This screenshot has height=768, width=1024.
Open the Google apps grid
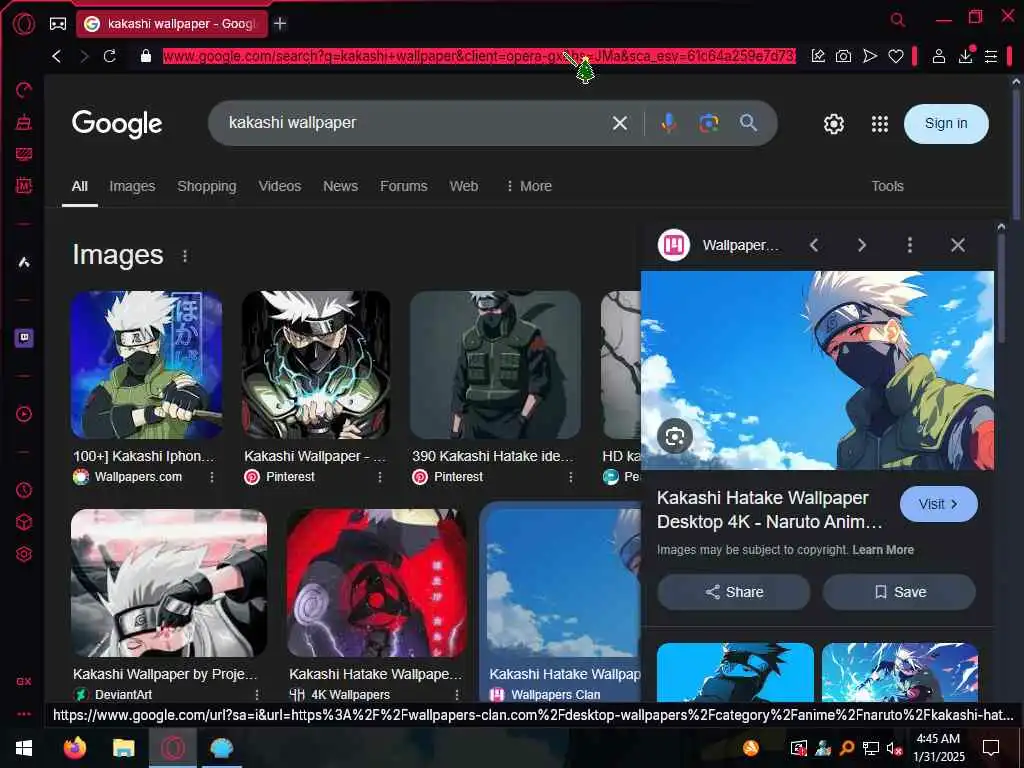pyautogui.click(x=880, y=123)
